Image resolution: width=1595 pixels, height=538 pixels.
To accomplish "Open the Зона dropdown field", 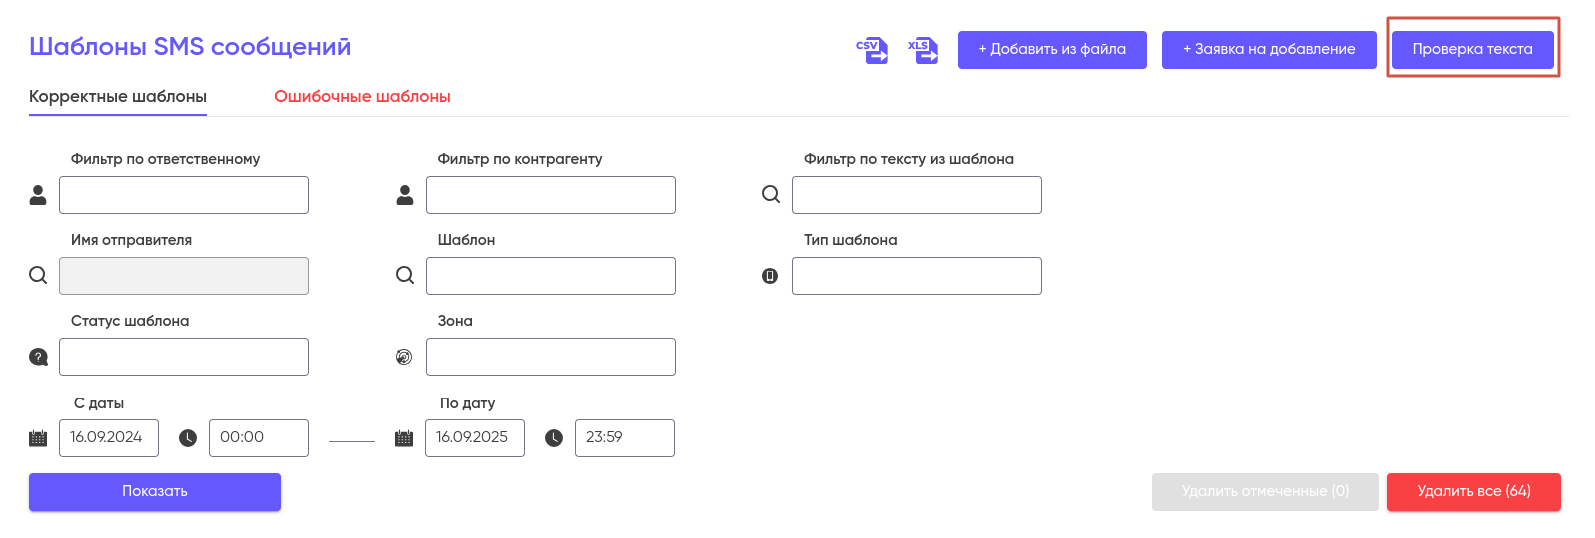I will (550, 357).
